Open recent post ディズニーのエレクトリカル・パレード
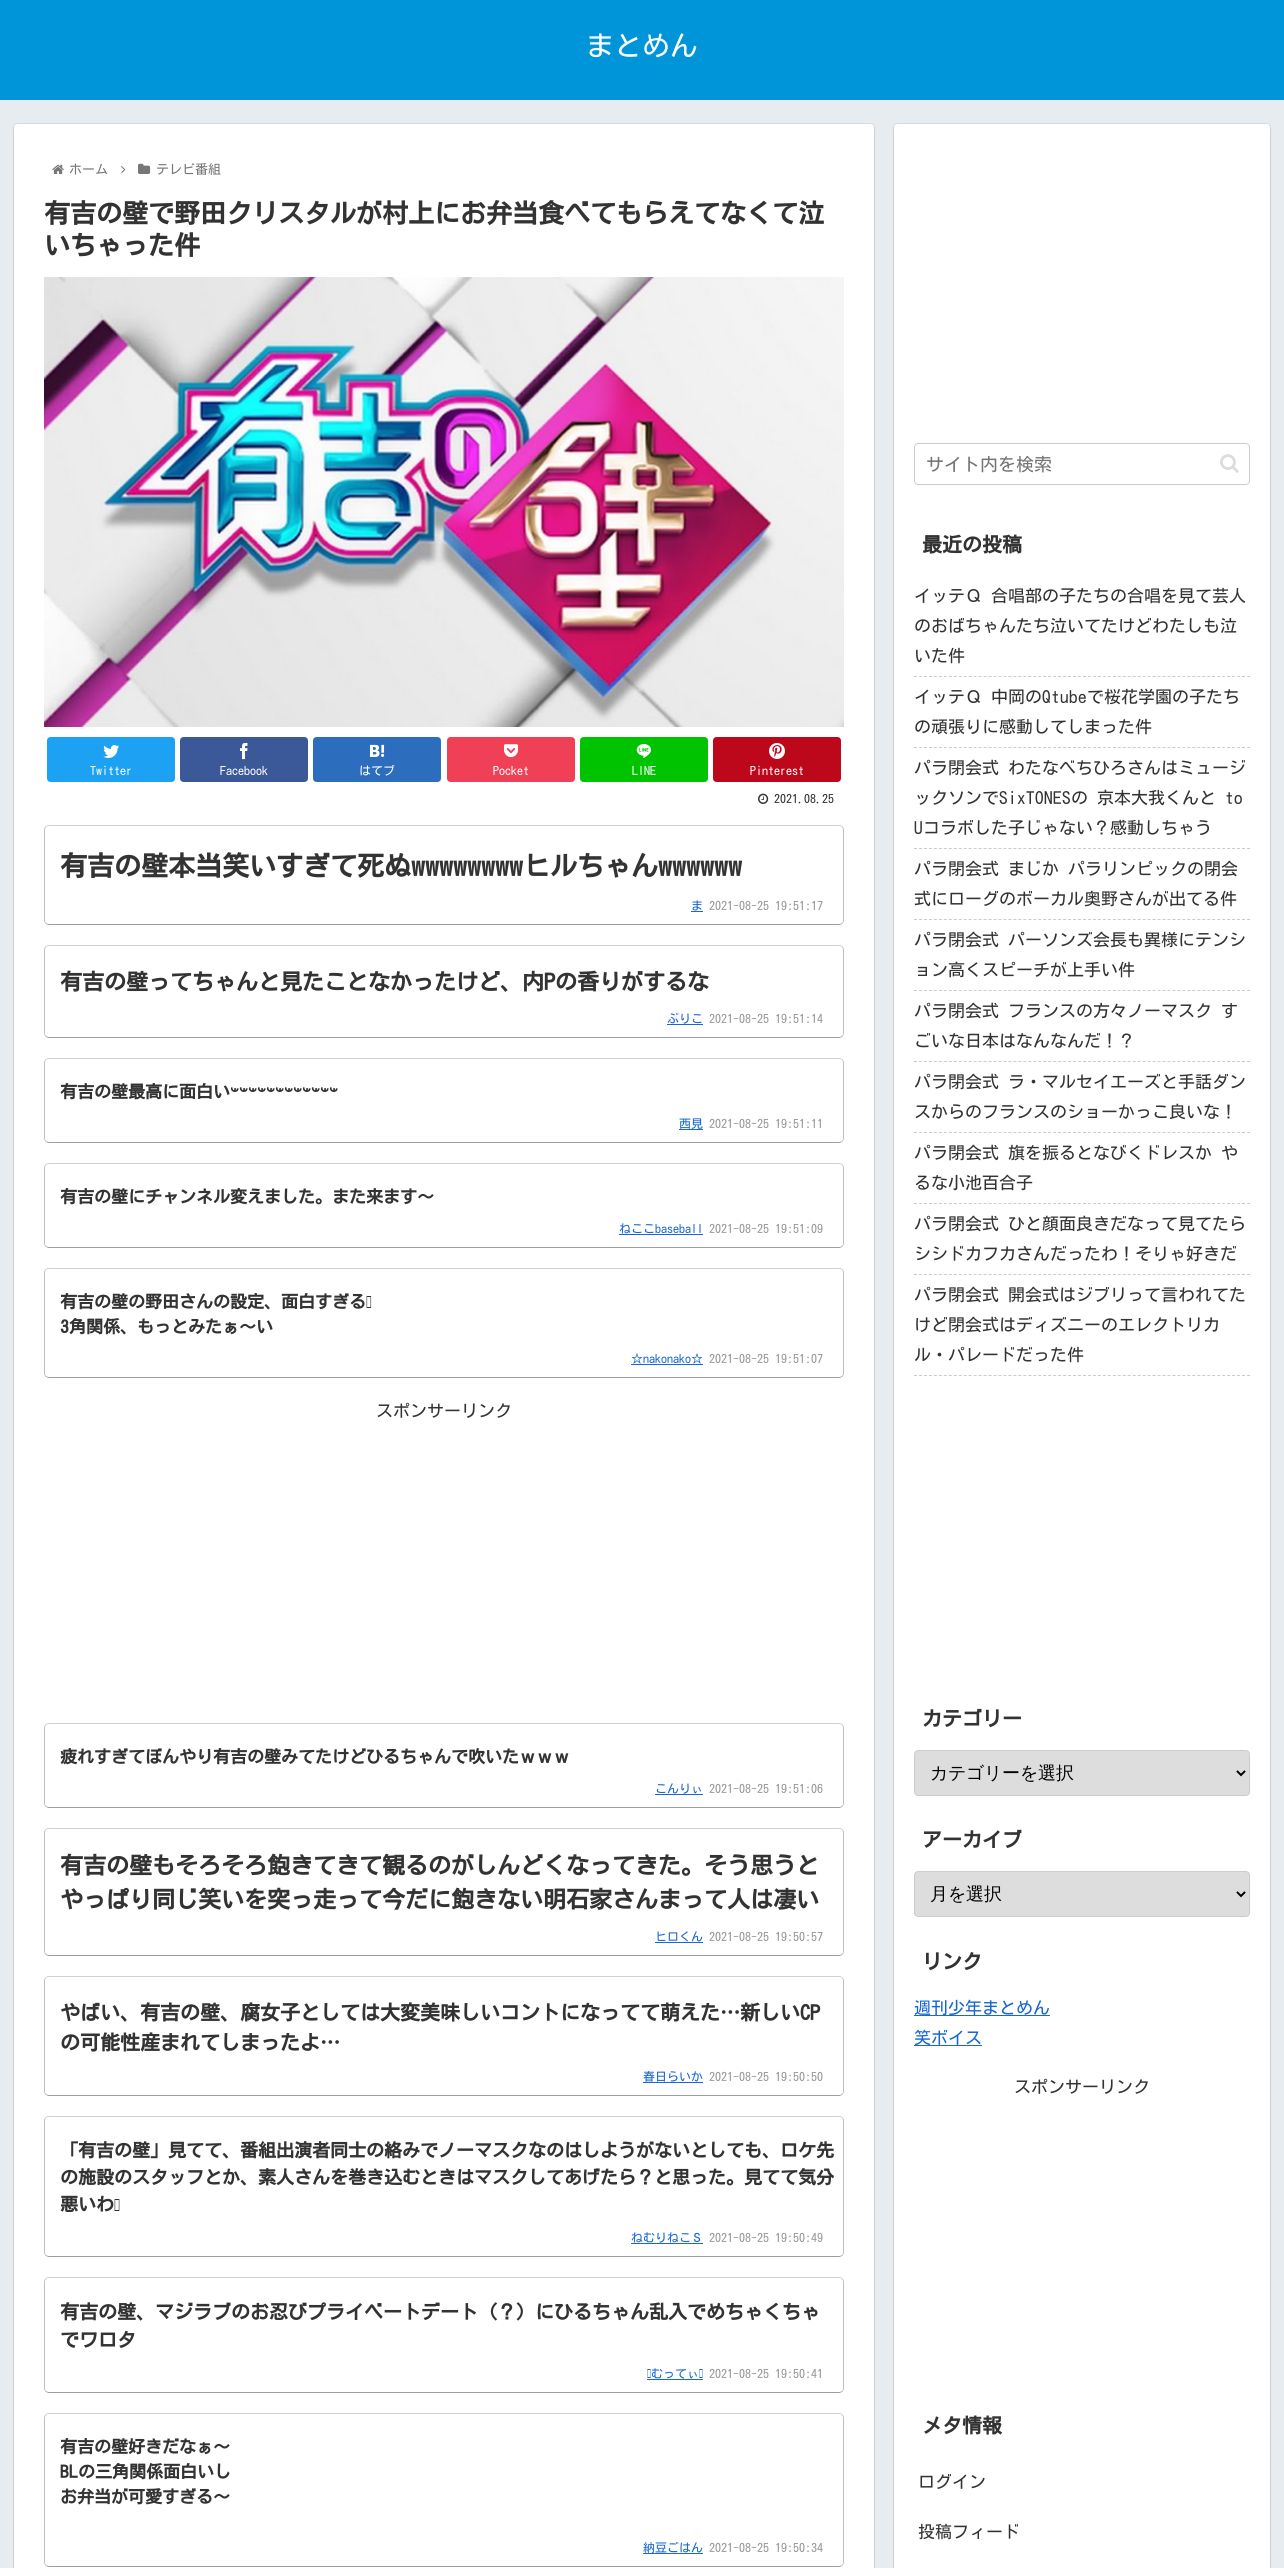This screenshot has width=1284, height=2568. point(1080,1324)
